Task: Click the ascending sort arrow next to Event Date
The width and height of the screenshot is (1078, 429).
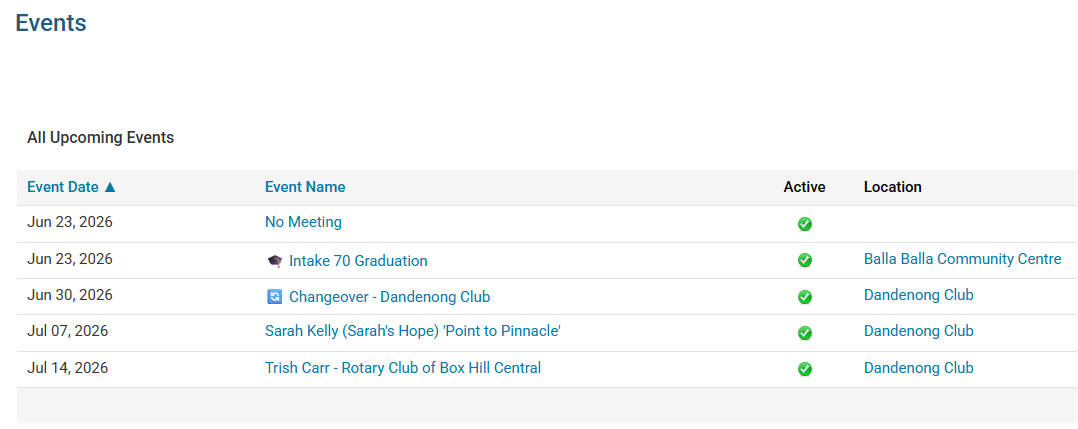Action: [x=110, y=187]
